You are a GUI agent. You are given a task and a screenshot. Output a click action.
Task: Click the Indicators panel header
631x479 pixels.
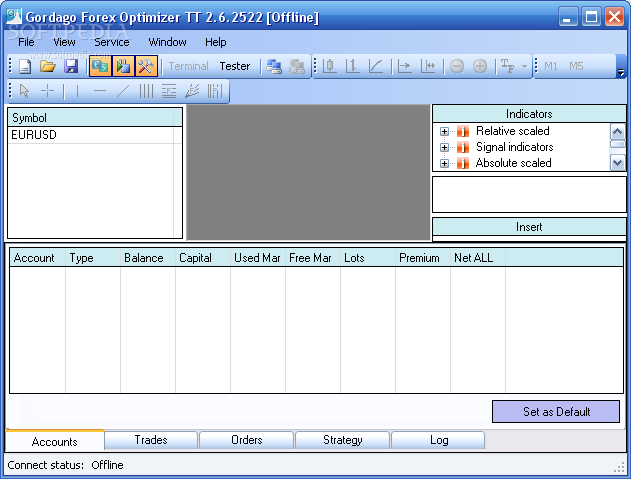[x=529, y=114]
